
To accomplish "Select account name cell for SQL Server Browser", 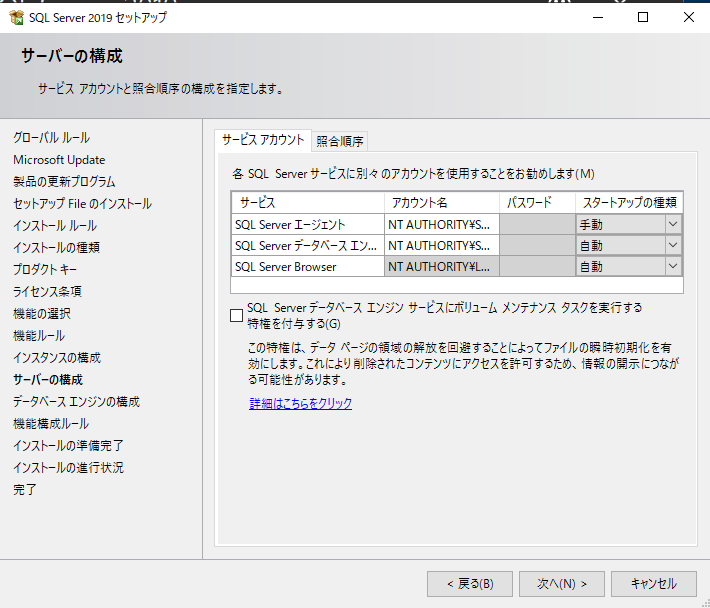I will 441,267.
